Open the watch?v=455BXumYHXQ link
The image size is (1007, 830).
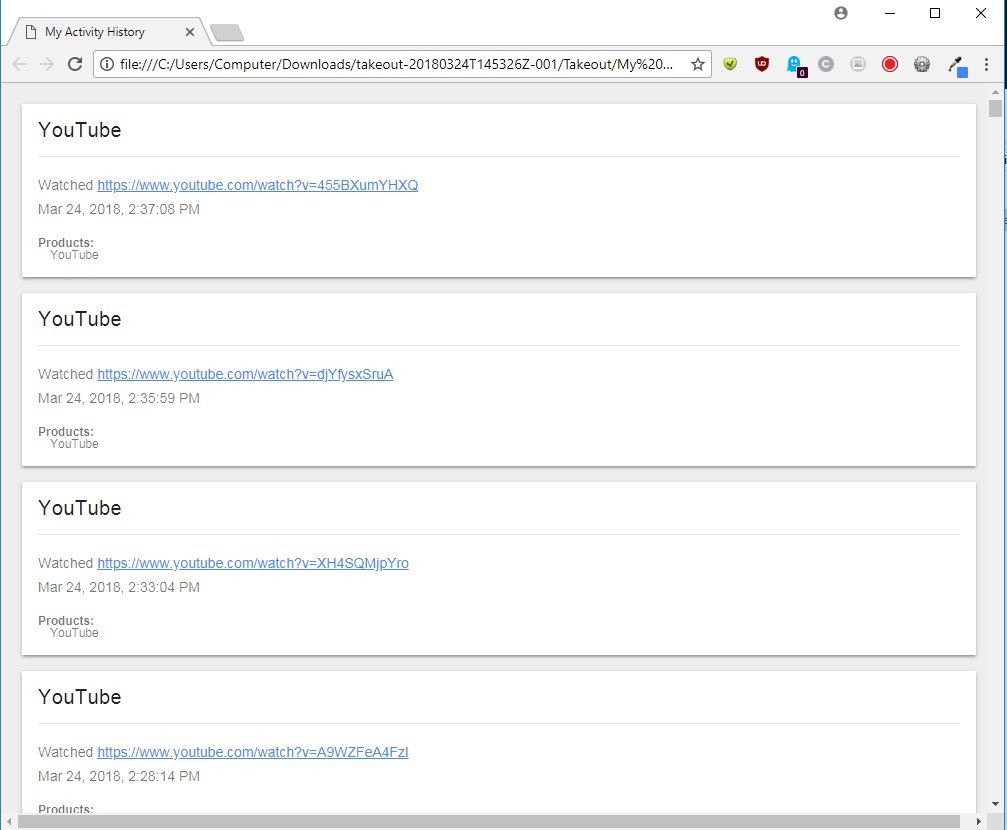258,185
